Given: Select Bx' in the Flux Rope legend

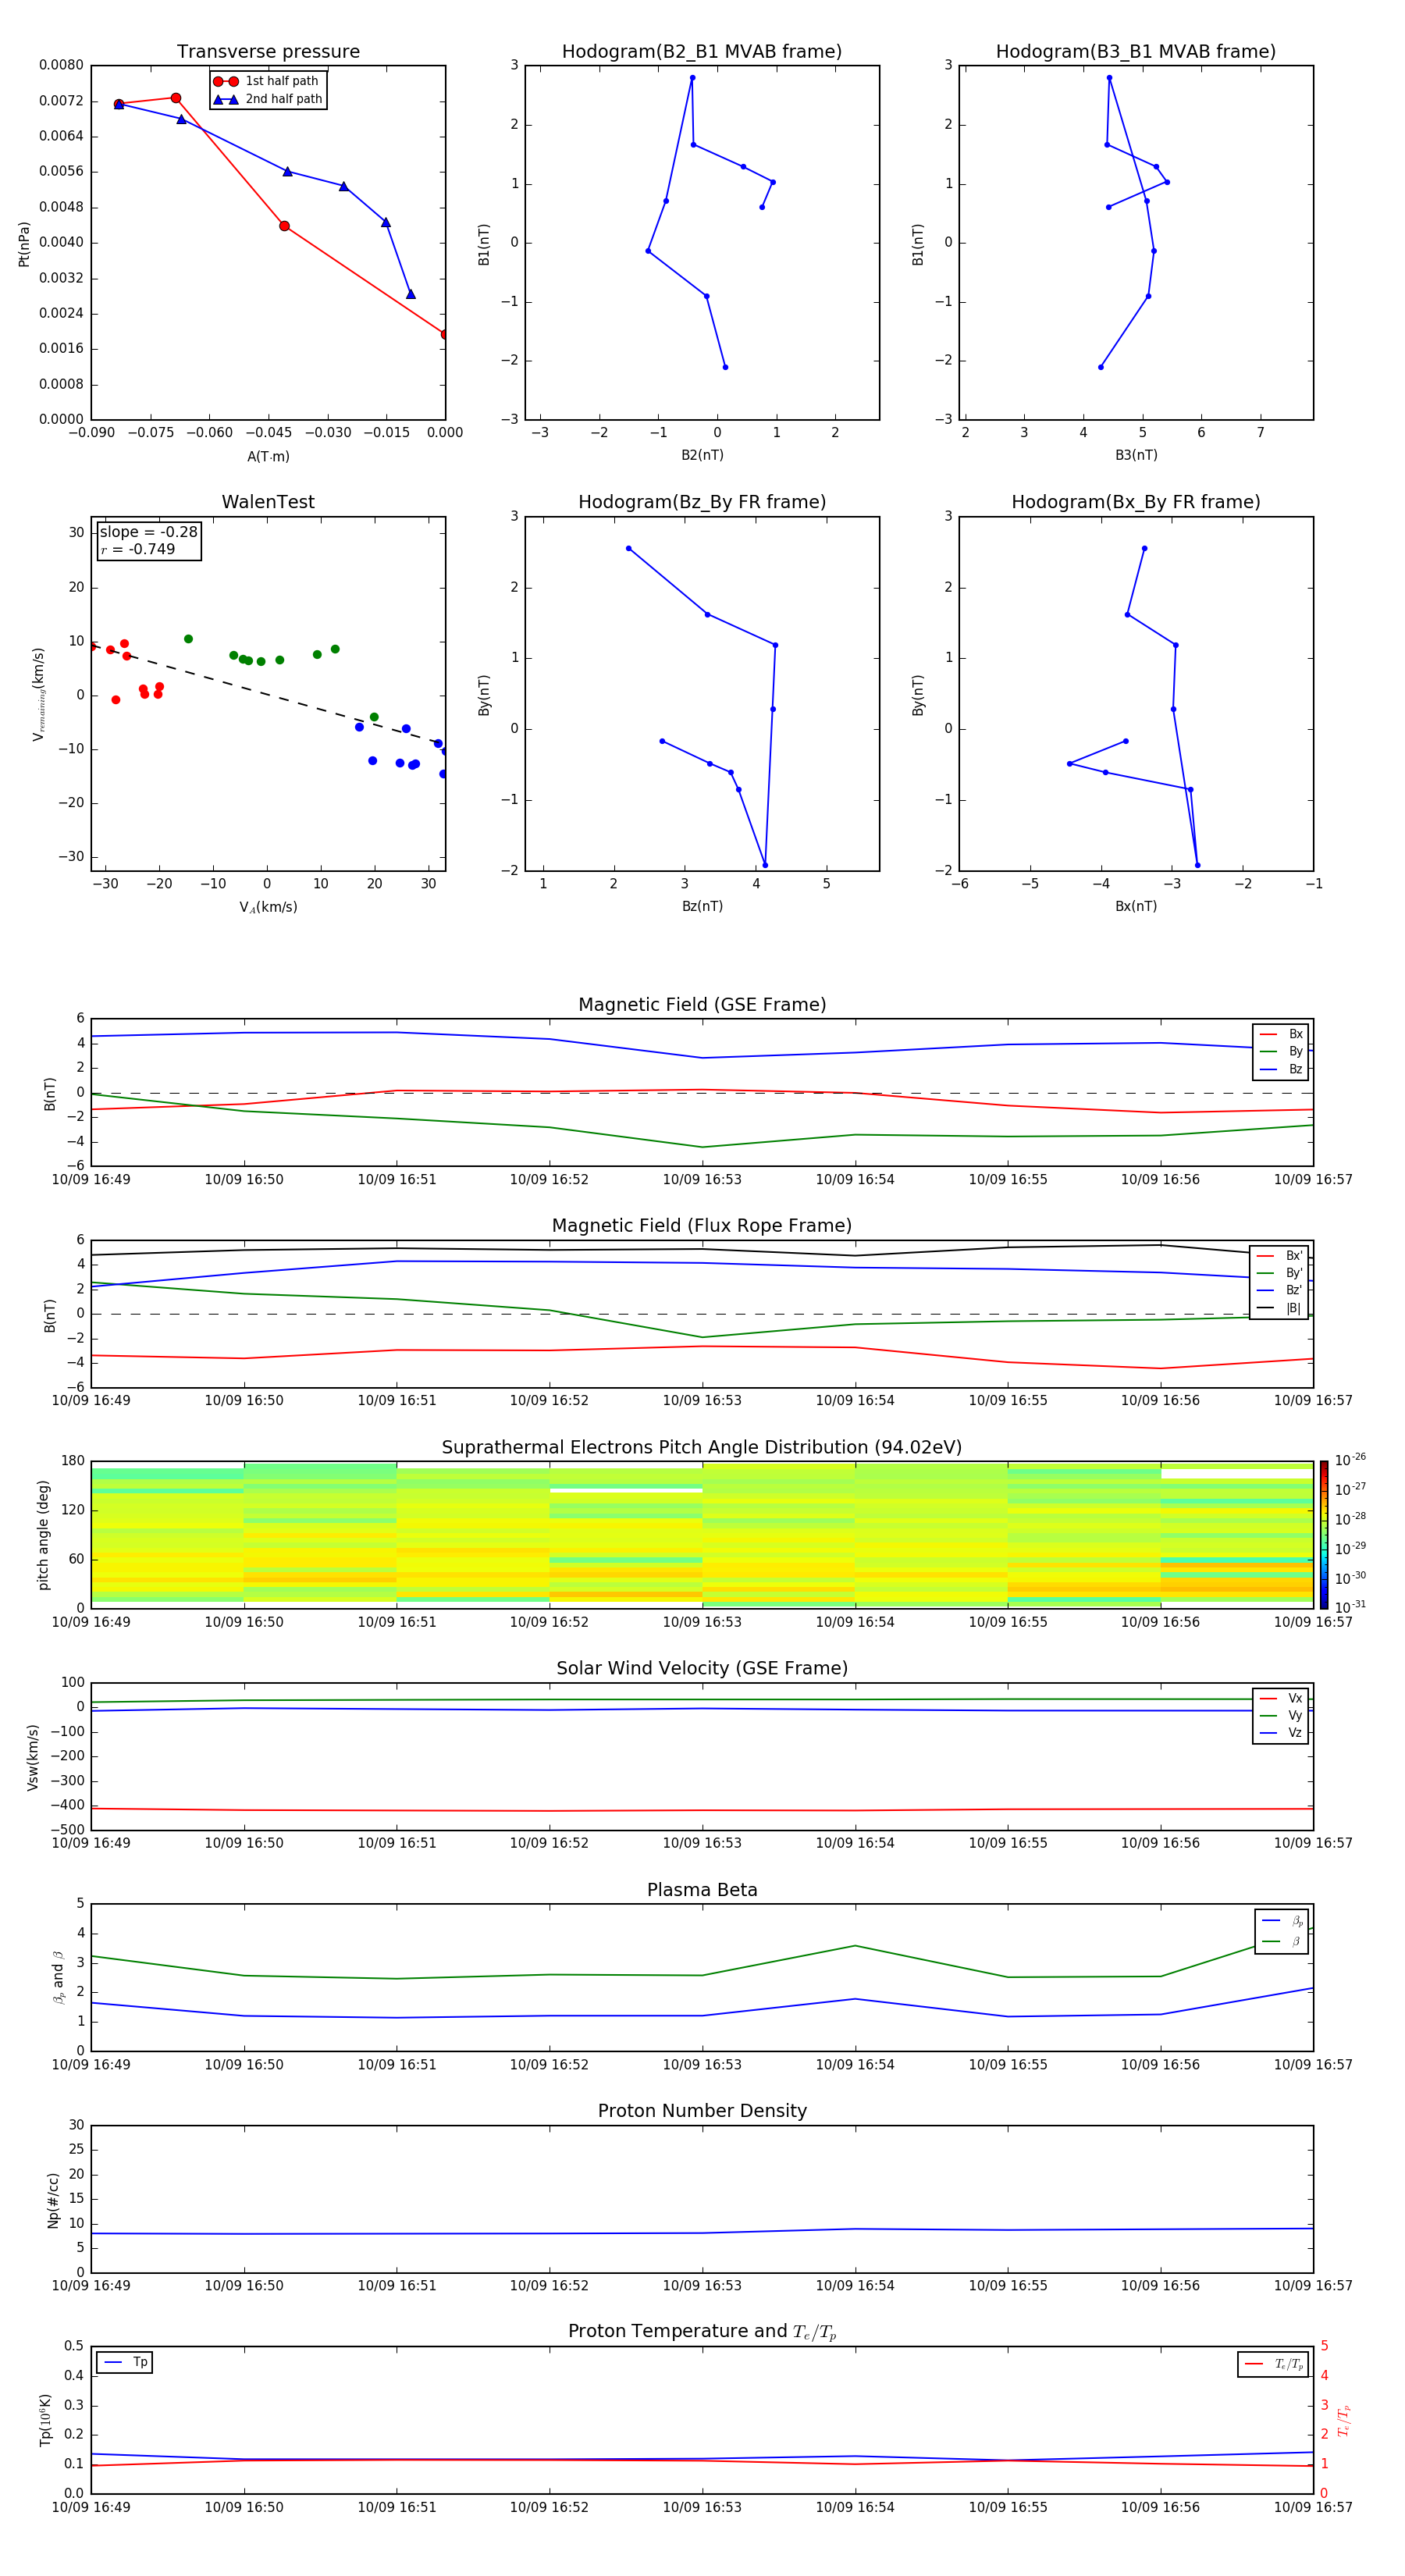Looking at the screenshot, I should pos(1279,1256).
